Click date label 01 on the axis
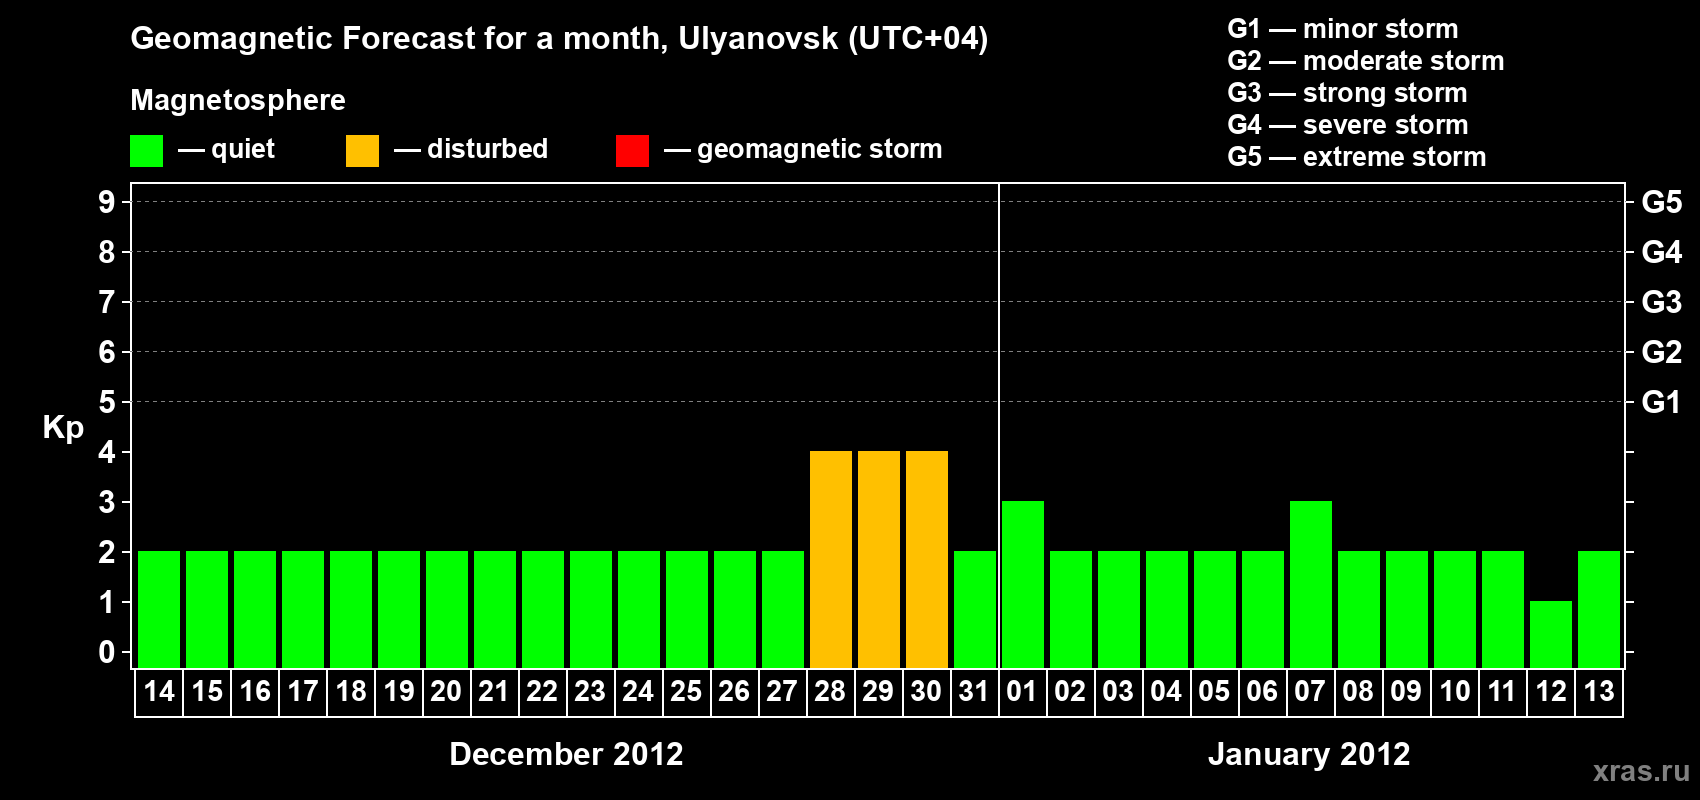The image size is (1700, 800). (1022, 691)
